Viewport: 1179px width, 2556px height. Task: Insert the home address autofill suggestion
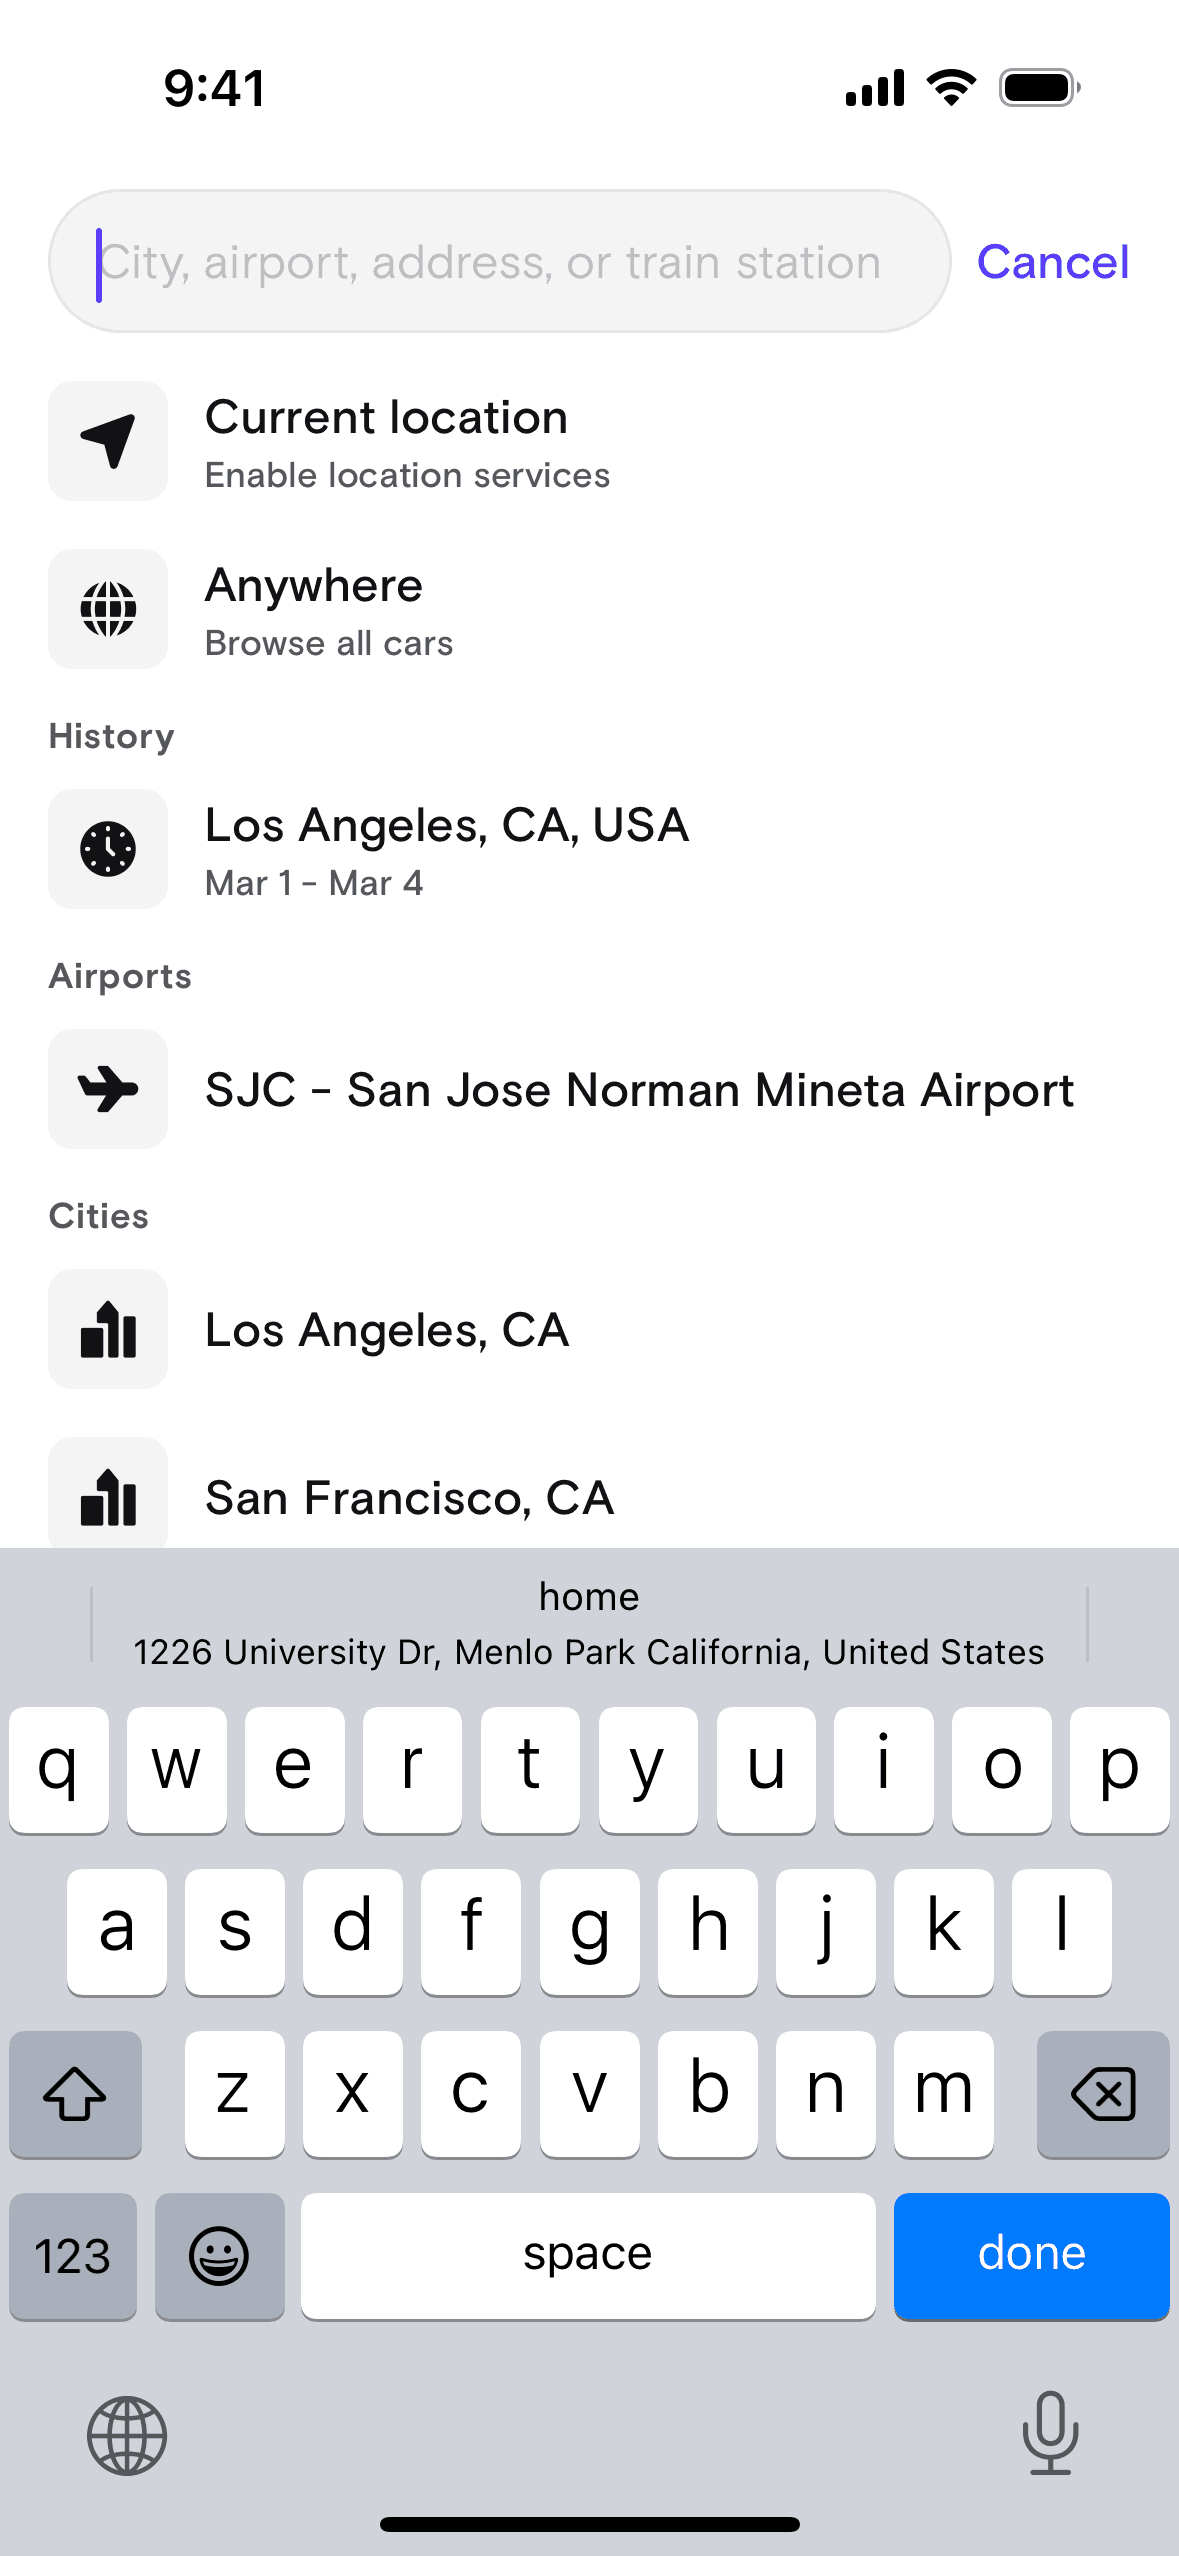click(589, 1624)
